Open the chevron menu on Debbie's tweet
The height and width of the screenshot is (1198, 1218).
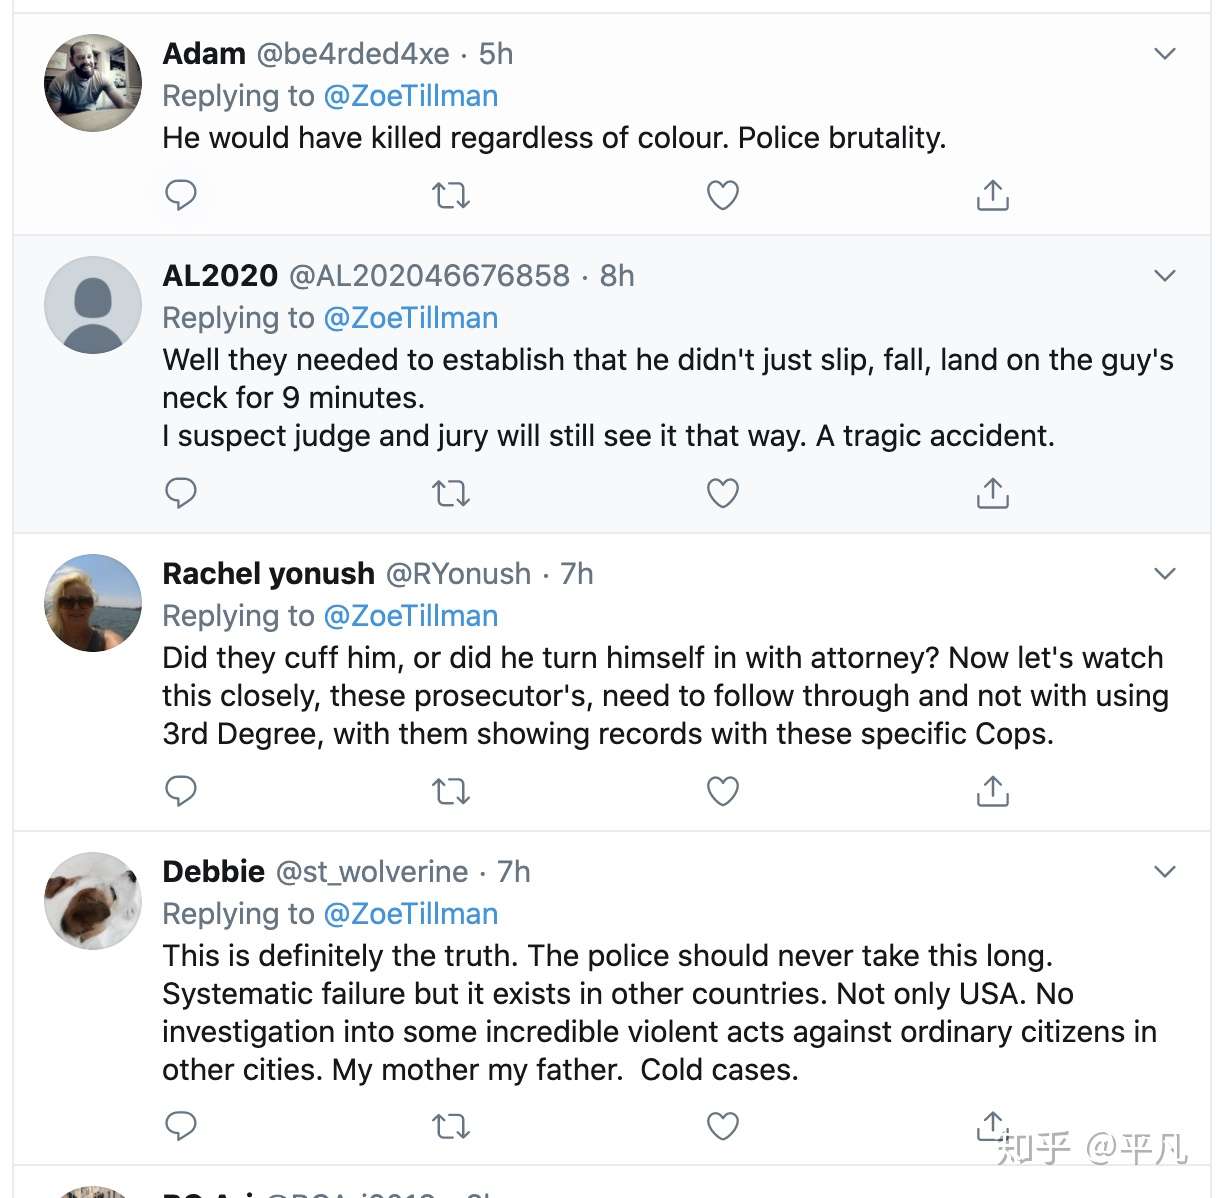click(x=1164, y=871)
